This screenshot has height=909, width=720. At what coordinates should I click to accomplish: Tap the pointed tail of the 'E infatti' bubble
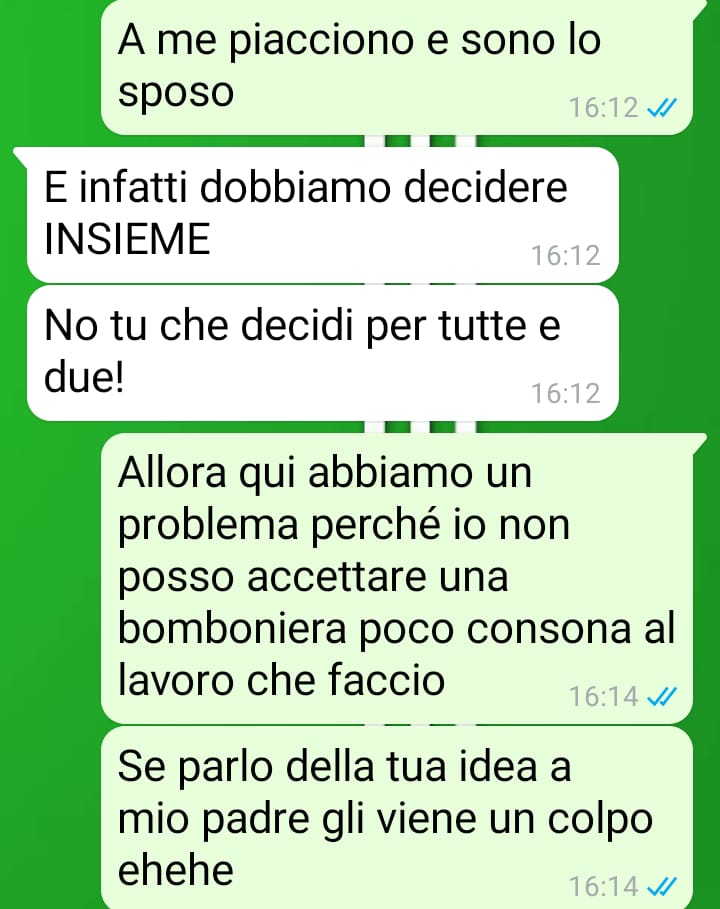20,154
